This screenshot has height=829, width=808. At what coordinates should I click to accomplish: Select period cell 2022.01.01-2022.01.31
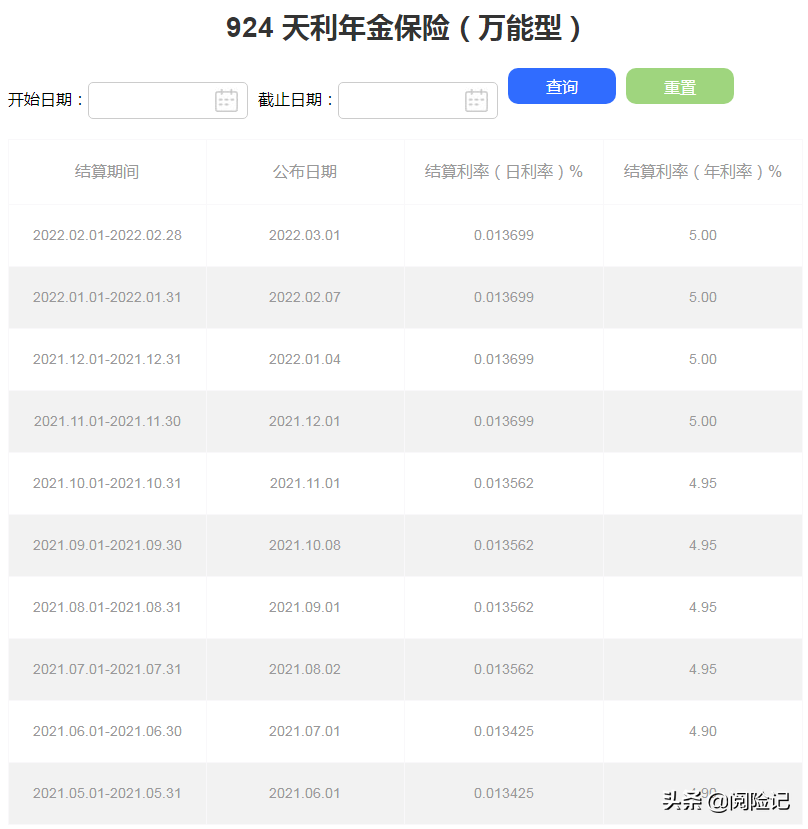click(x=107, y=297)
